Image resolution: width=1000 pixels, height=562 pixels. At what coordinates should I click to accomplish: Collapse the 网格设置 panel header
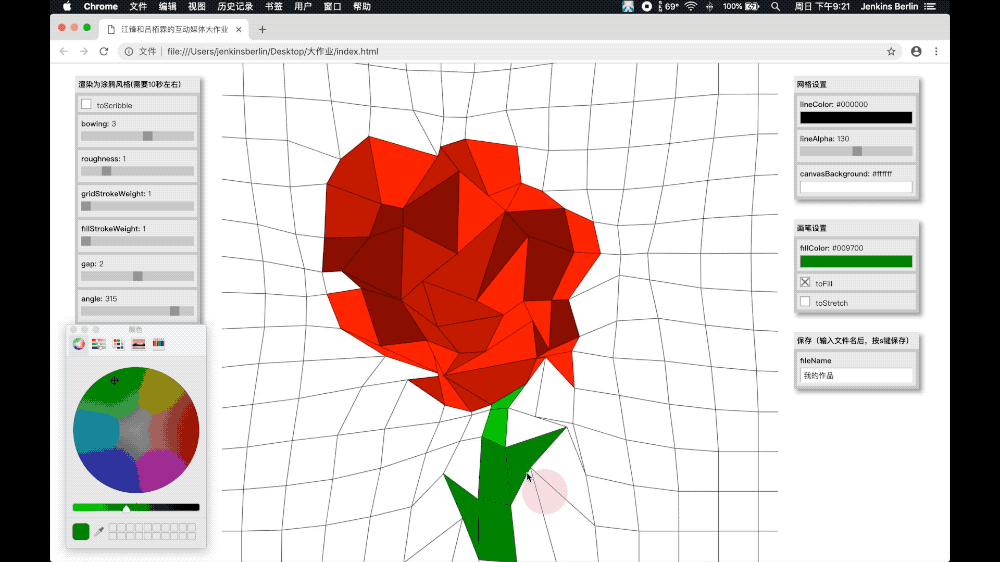pos(856,84)
